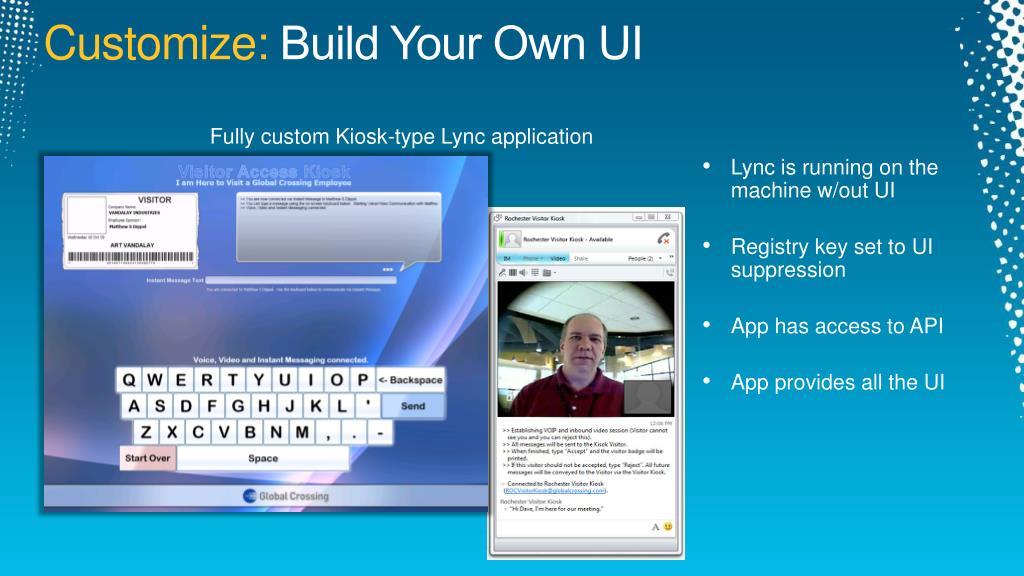Click the Instant Message Text field
Viewport: 1024px width, 576px height.
(301, 280)
